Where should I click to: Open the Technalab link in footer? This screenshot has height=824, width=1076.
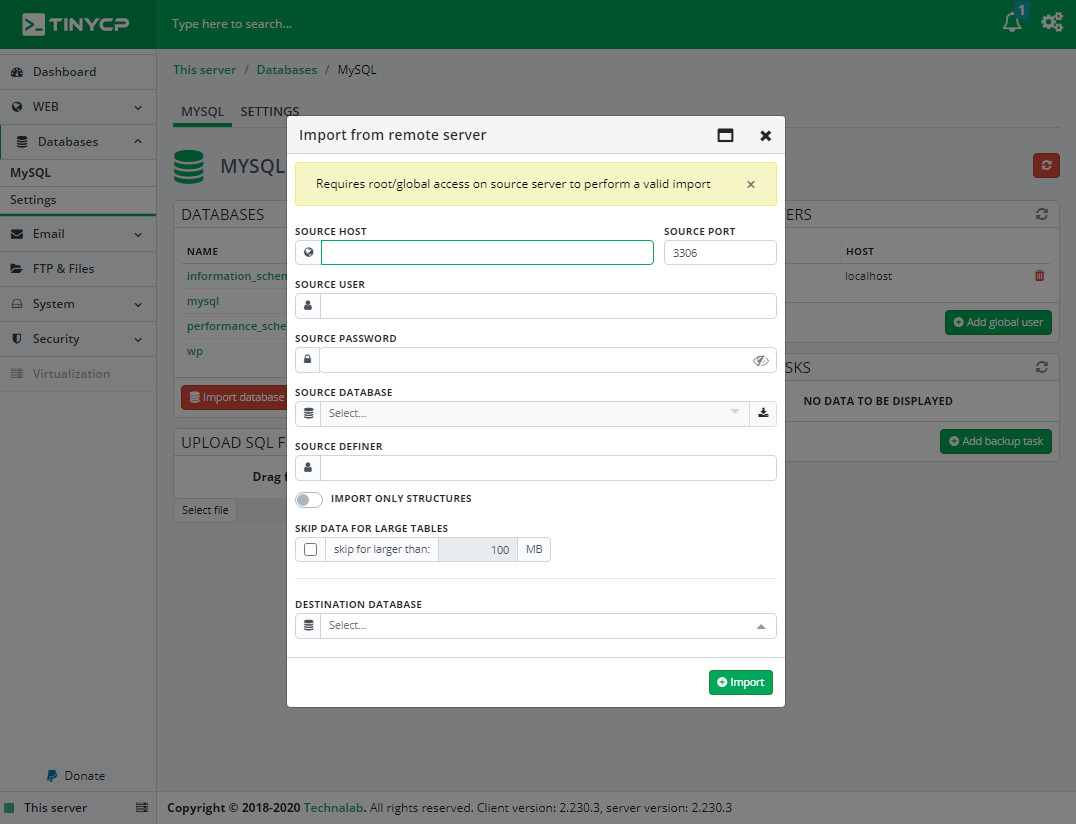click(334, 808)
